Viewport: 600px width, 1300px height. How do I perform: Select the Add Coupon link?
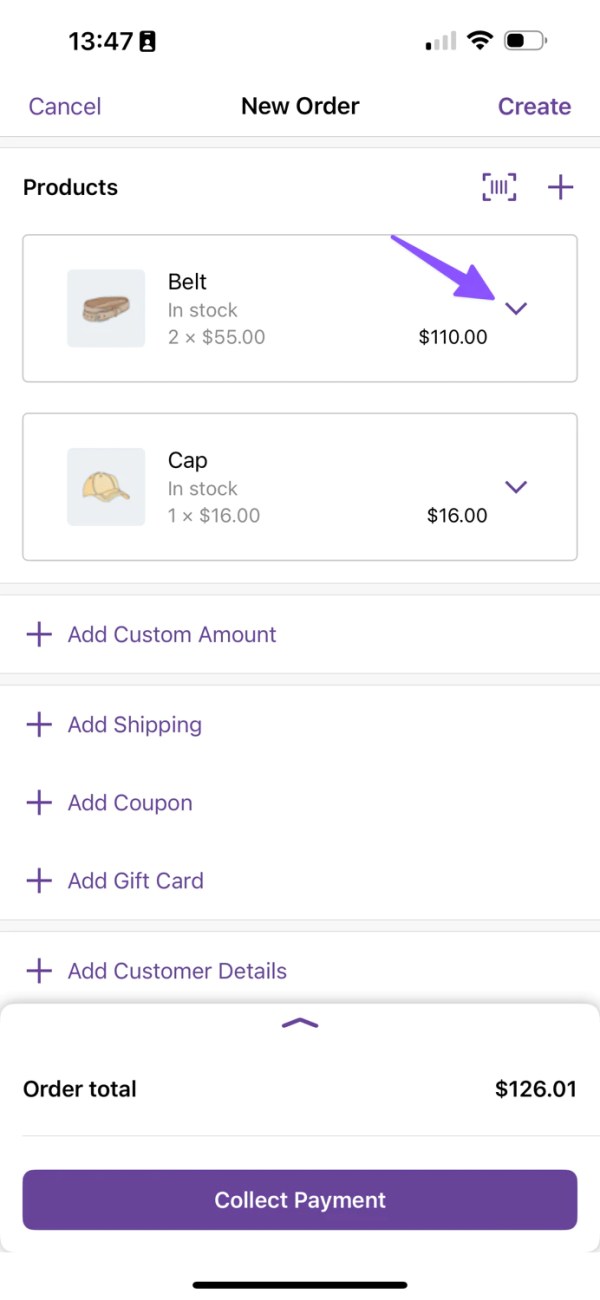[x=130, y=803]
